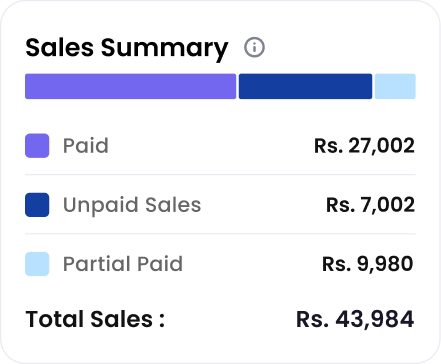
Task: Click the purple Paid bar segment
Action: pos(131,86)
